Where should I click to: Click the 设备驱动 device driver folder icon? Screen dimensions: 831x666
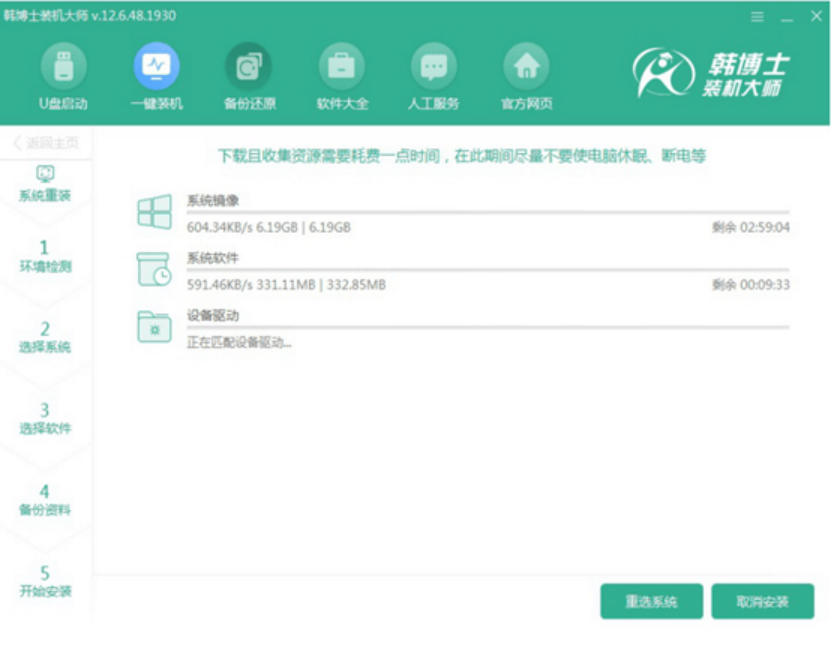(x=154, y=328)
